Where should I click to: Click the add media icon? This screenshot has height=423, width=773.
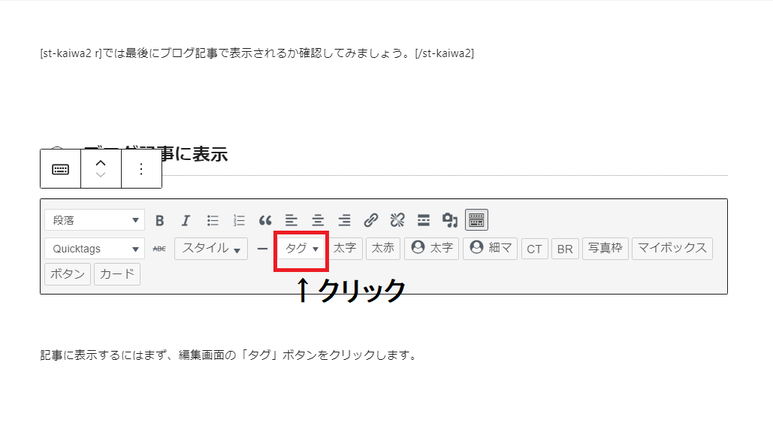450,220
